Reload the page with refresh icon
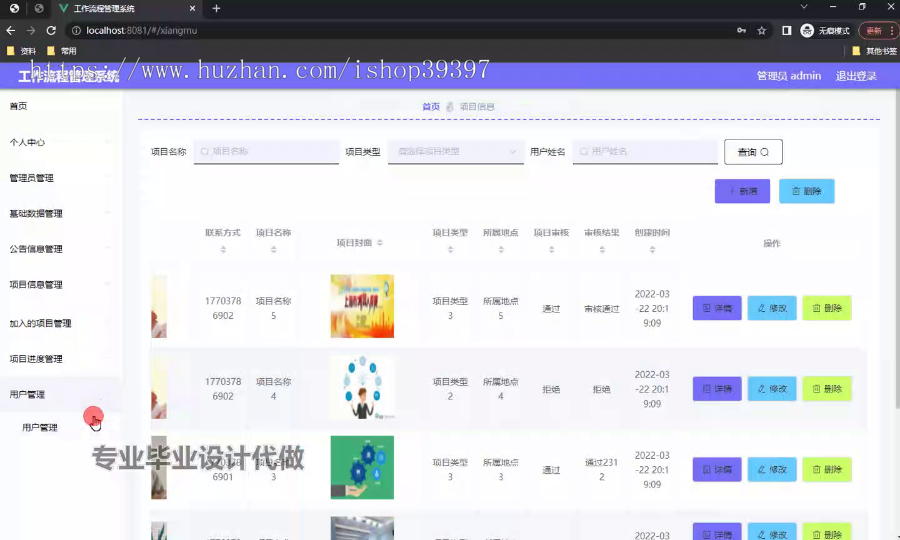The image size is (900, 540). click(x=51, y=30)
